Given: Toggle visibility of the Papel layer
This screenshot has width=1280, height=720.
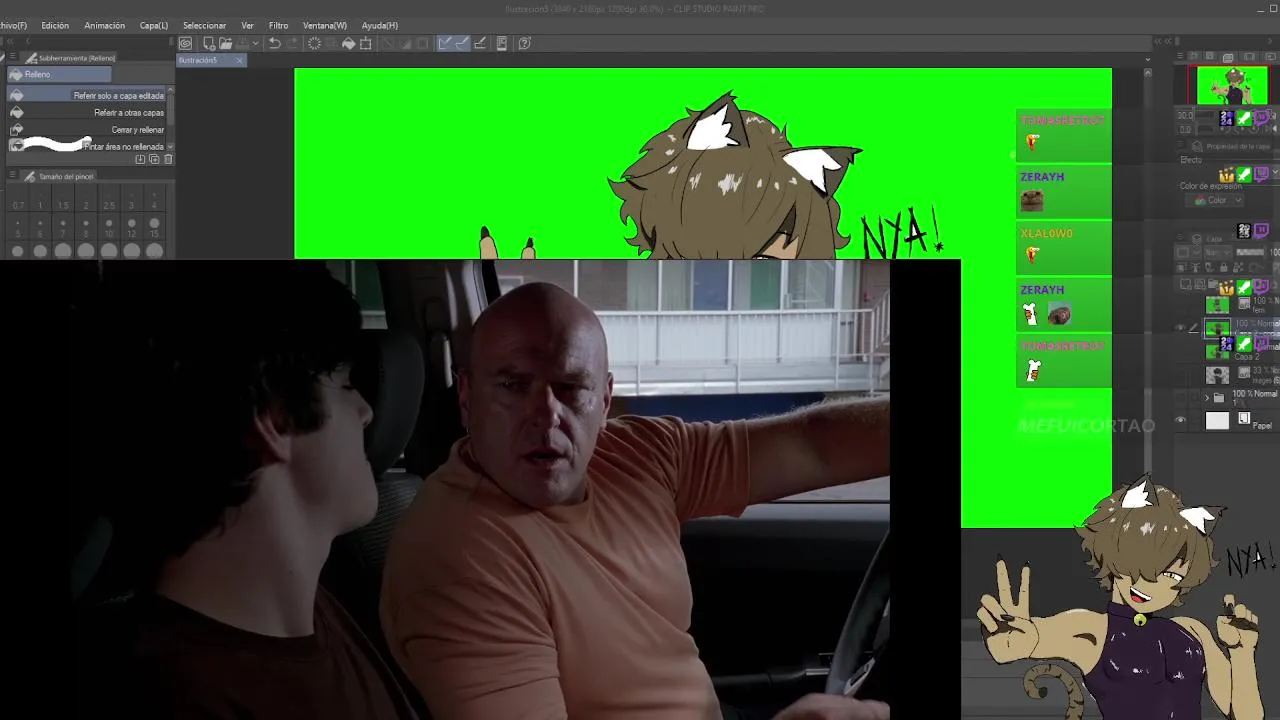Looking at the screenshot, I should [1180, 421].
